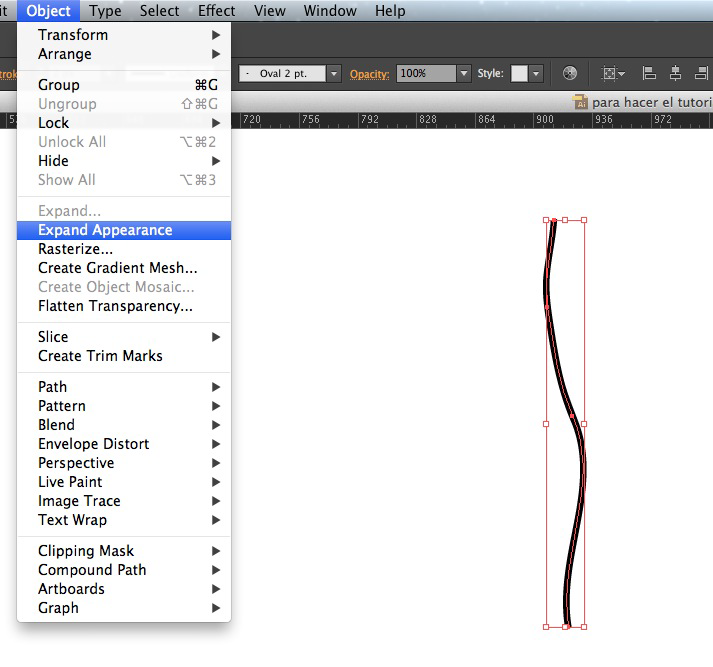This screenshot has width=713, height=667.
Task: Expand the Compound Path submenu
Action: (124, 570)
